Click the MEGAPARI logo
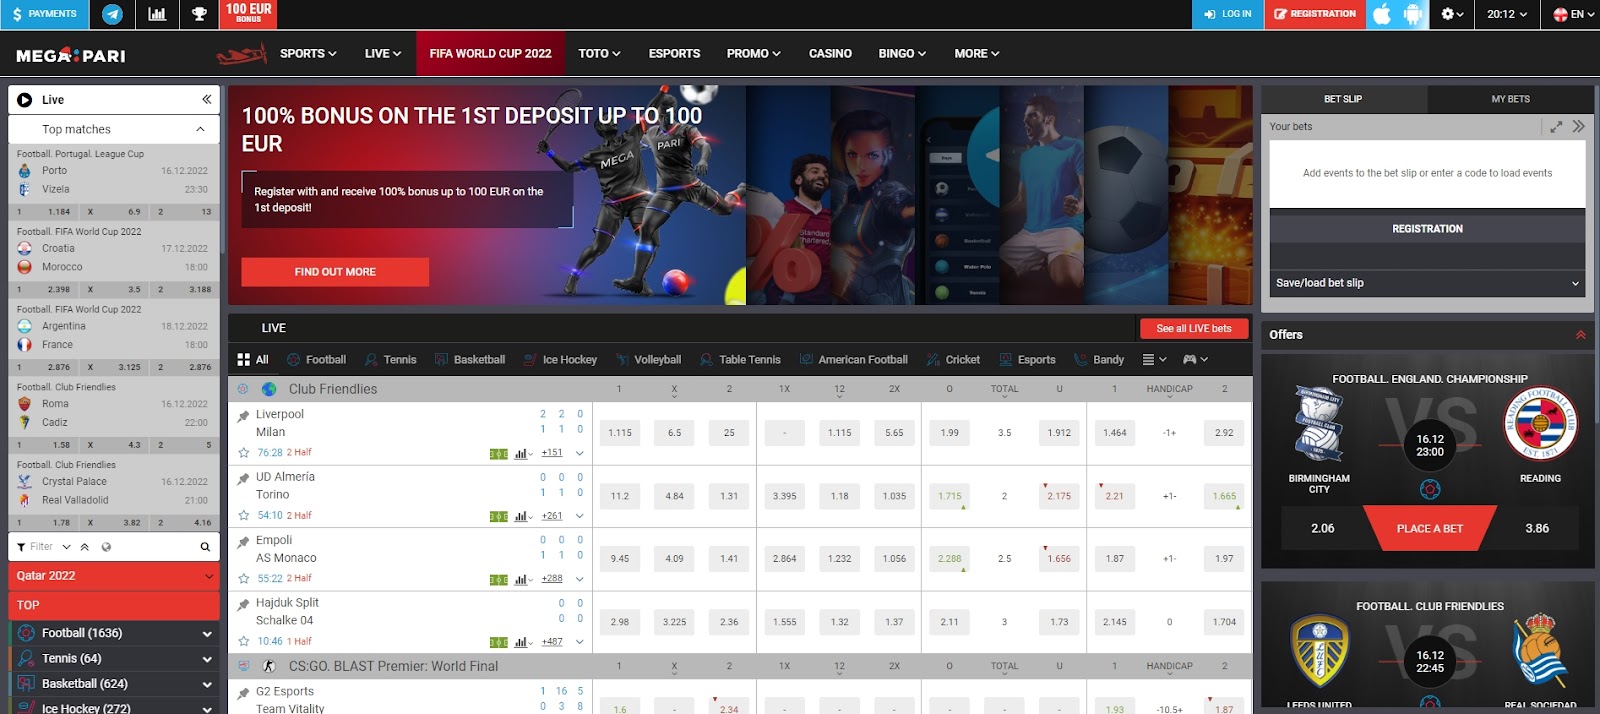 [x=71, y=55]
